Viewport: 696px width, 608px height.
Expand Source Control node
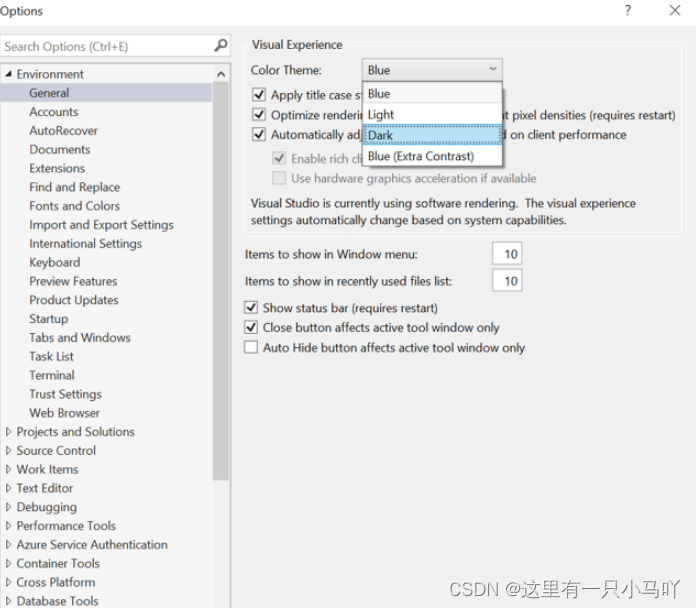click(8, 450)
